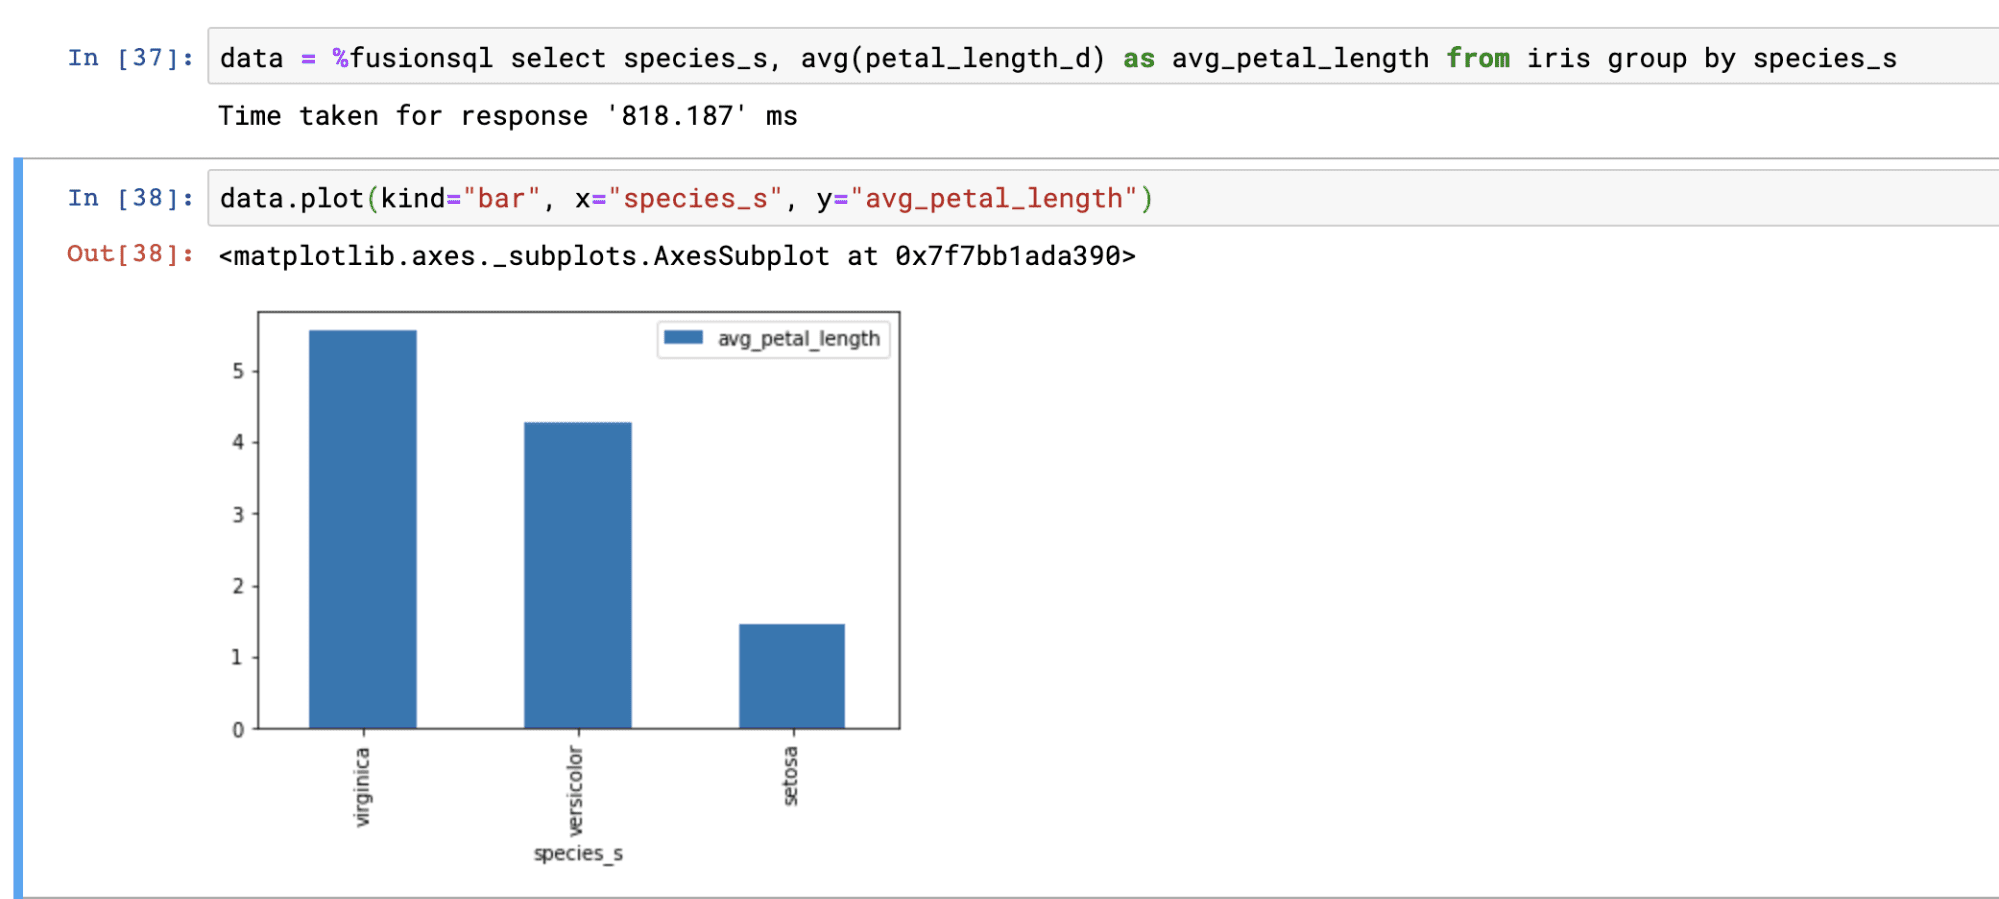Click the Out[38] output prompt
The width and height of the screenshot is (1999, 899).
point(131,254)
